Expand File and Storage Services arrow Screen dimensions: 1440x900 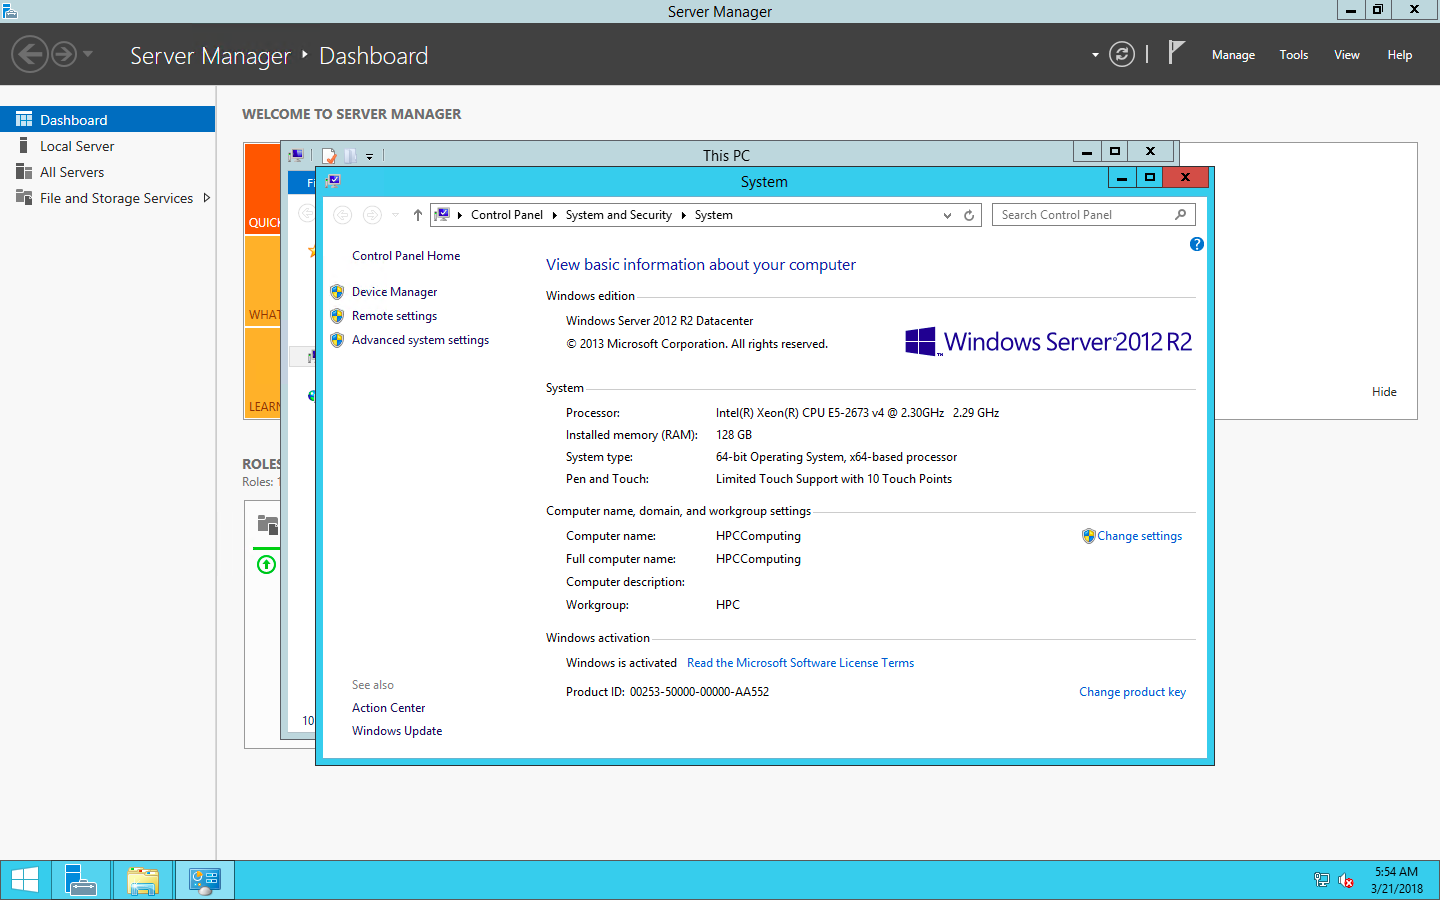tap(207, 198)
